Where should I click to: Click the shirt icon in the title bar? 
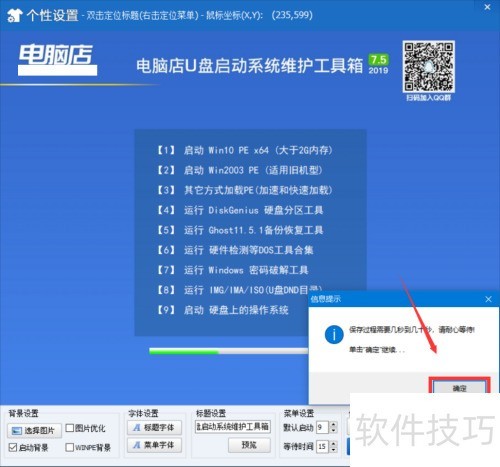pos(14,15)
